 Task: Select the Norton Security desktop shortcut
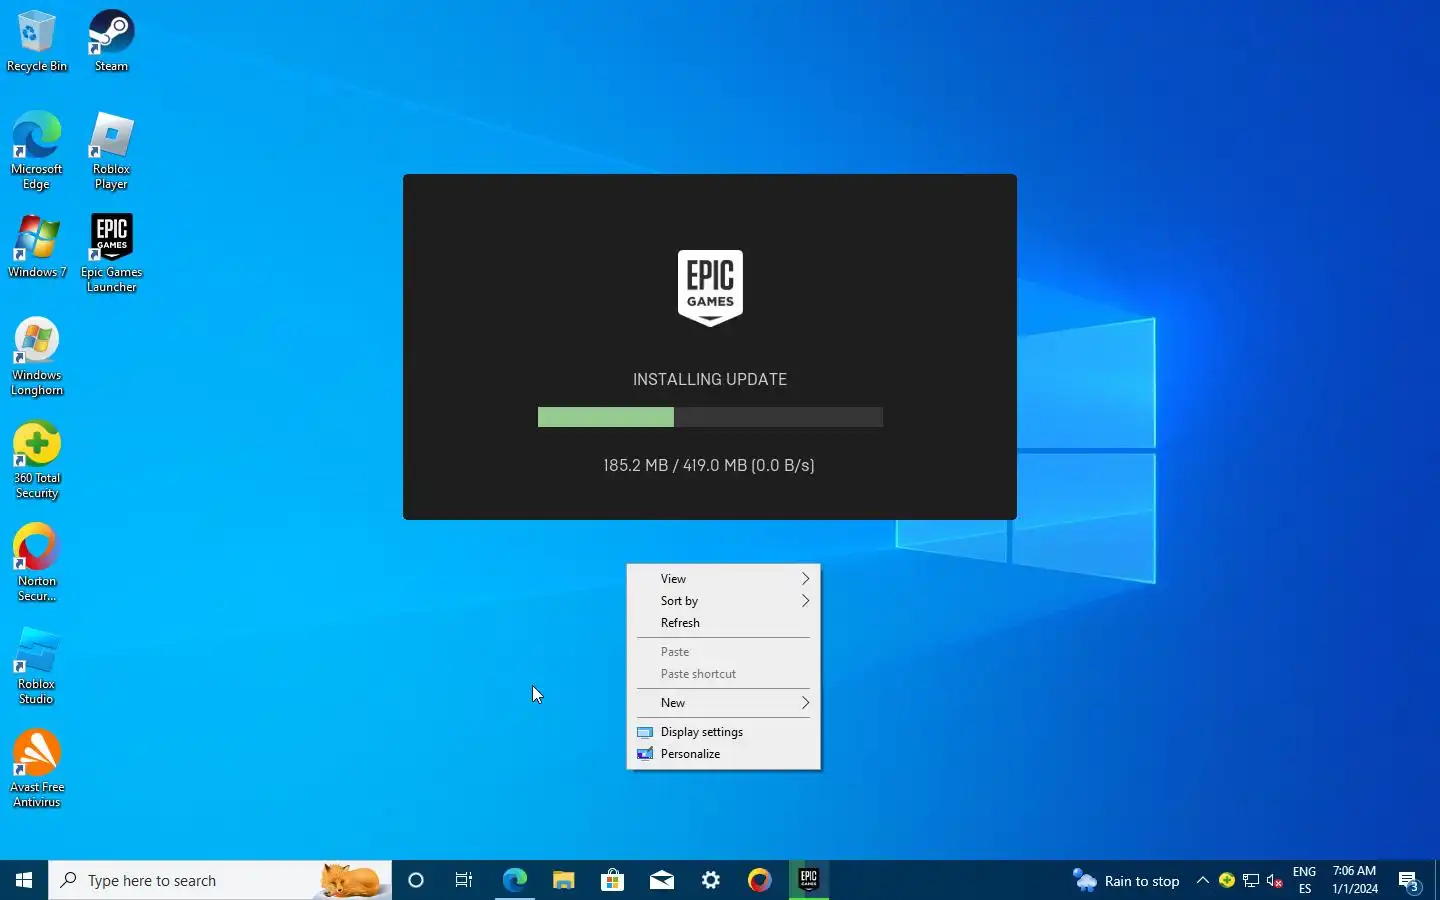[37, 563]
